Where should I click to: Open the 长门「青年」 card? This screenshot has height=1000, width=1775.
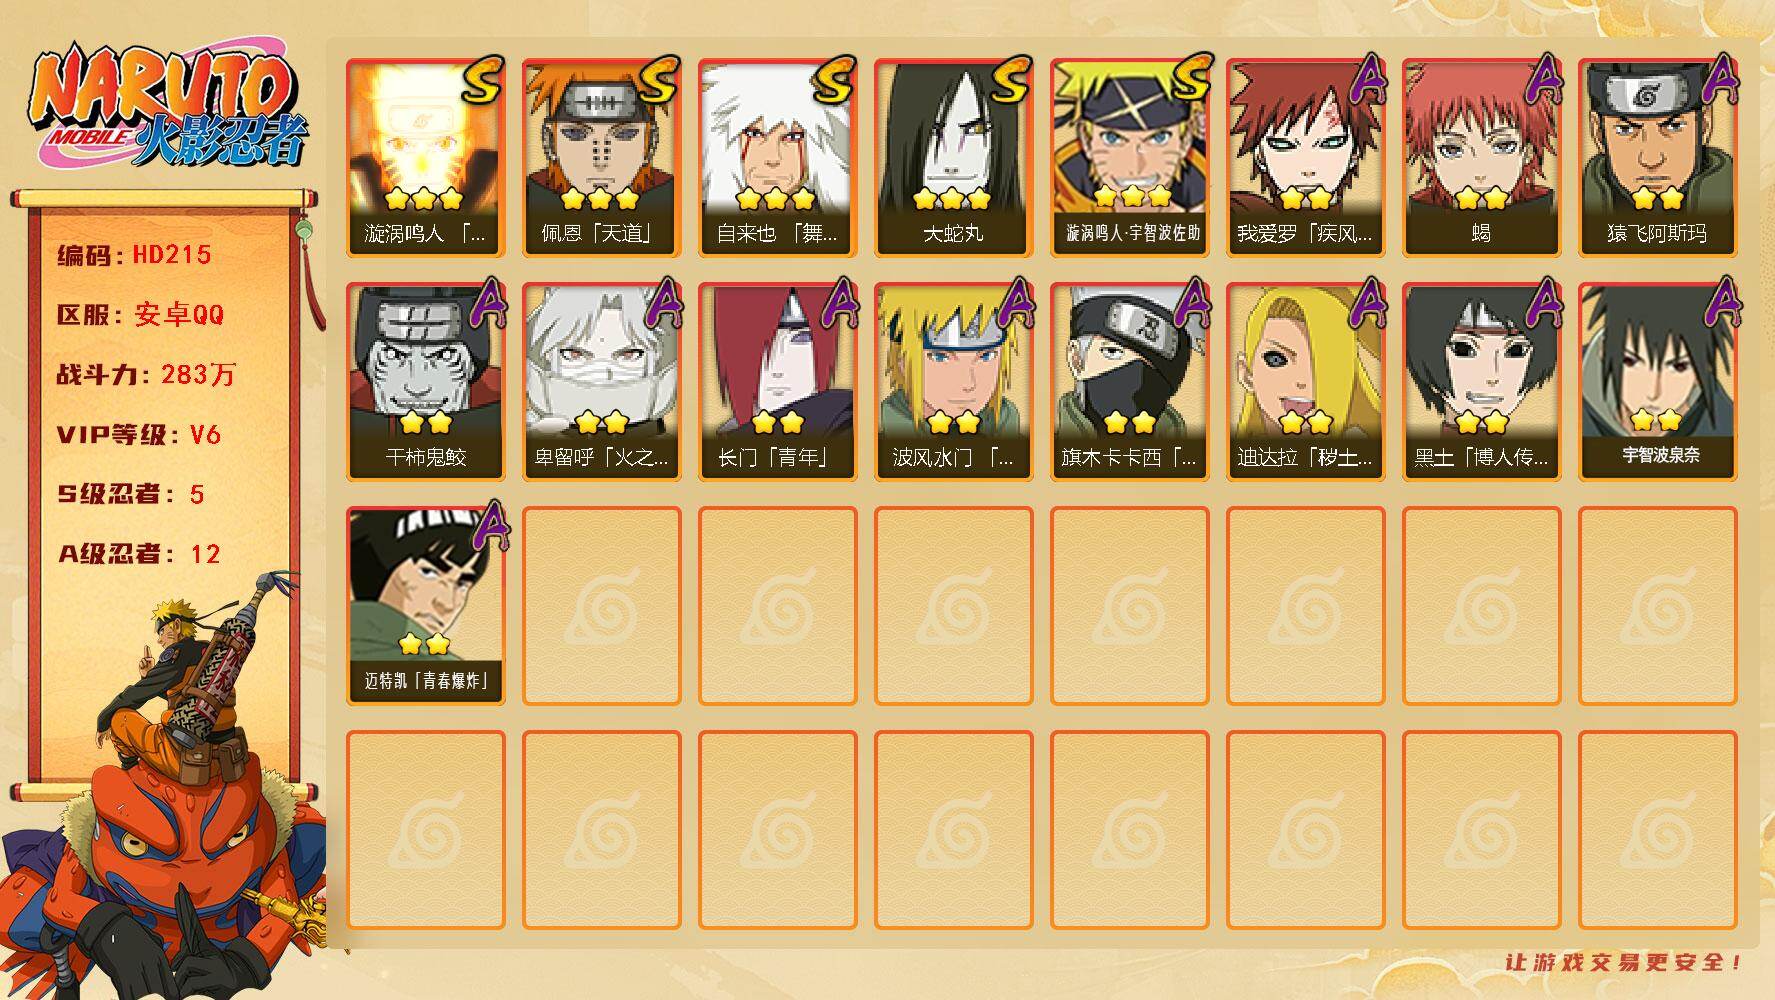point(777,381)
